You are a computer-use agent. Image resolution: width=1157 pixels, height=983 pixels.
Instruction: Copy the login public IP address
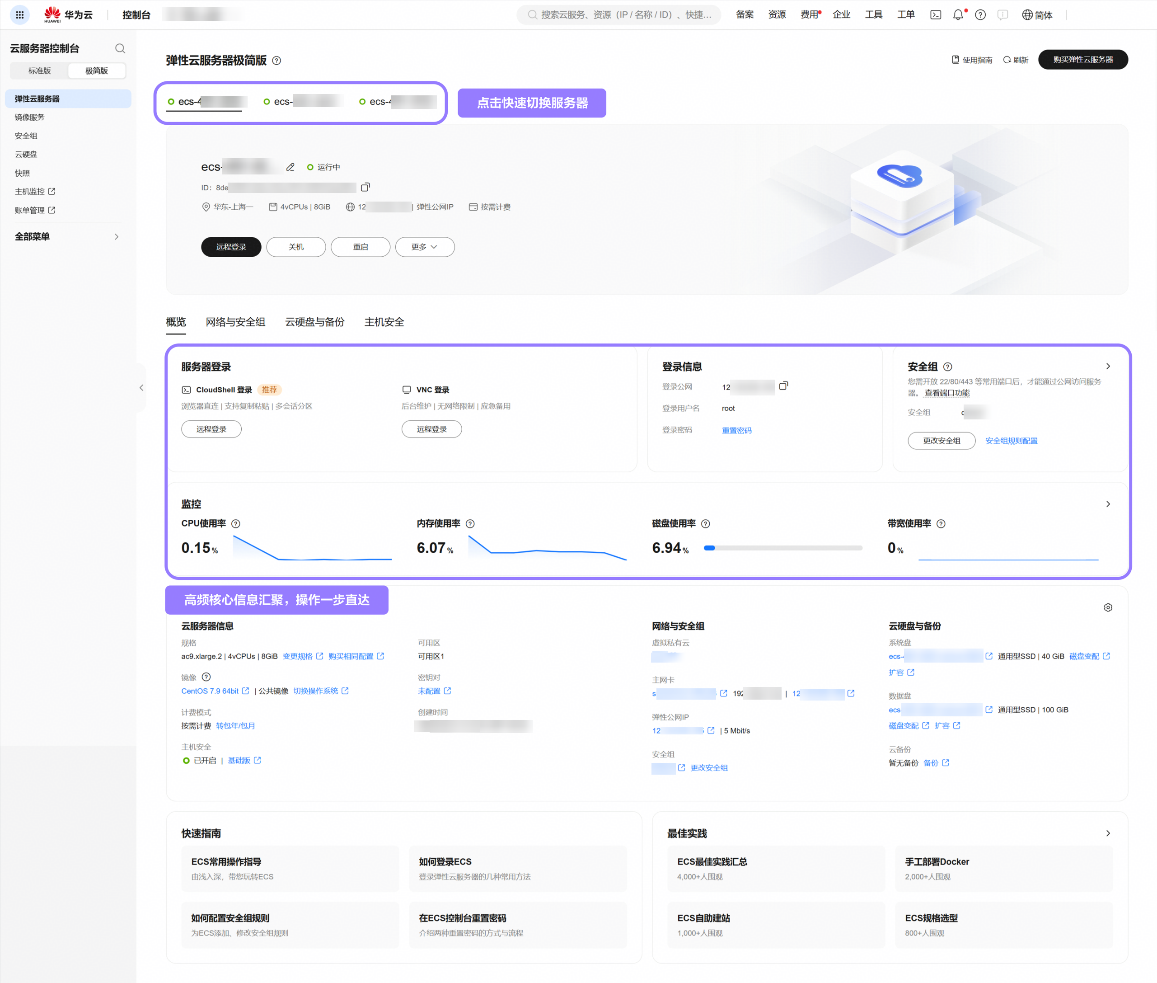[784, 386]
